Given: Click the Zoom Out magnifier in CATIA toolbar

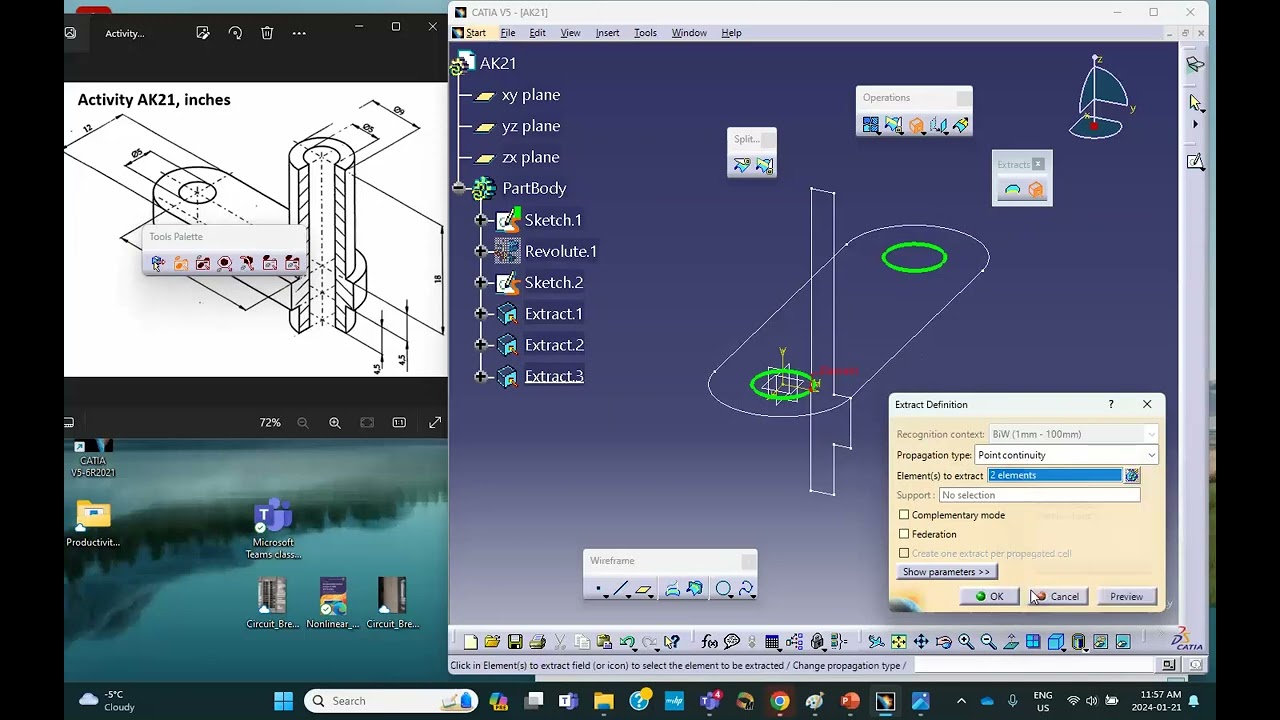Looking at the screenshot, I should click(989, 642).
